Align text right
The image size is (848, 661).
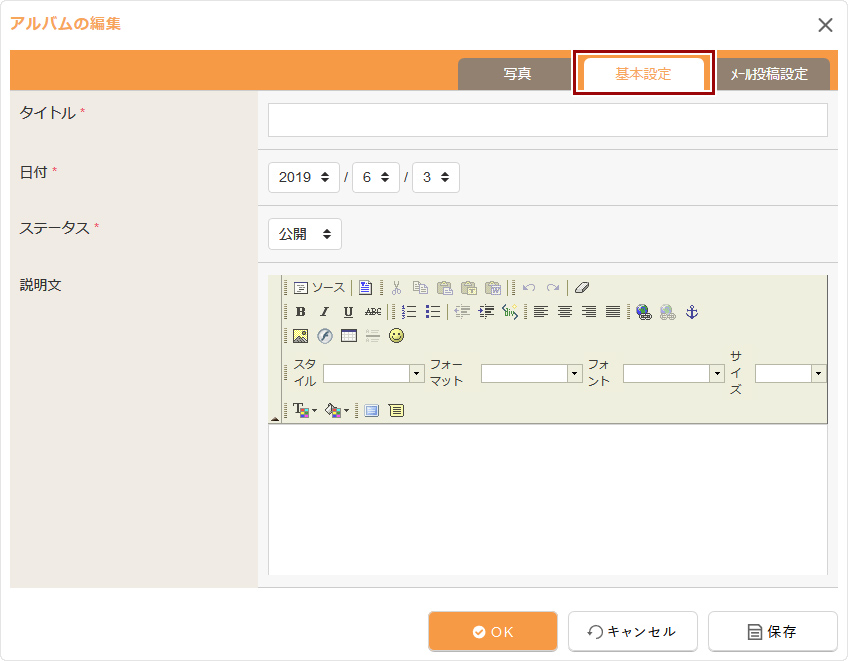coord(589,312)
